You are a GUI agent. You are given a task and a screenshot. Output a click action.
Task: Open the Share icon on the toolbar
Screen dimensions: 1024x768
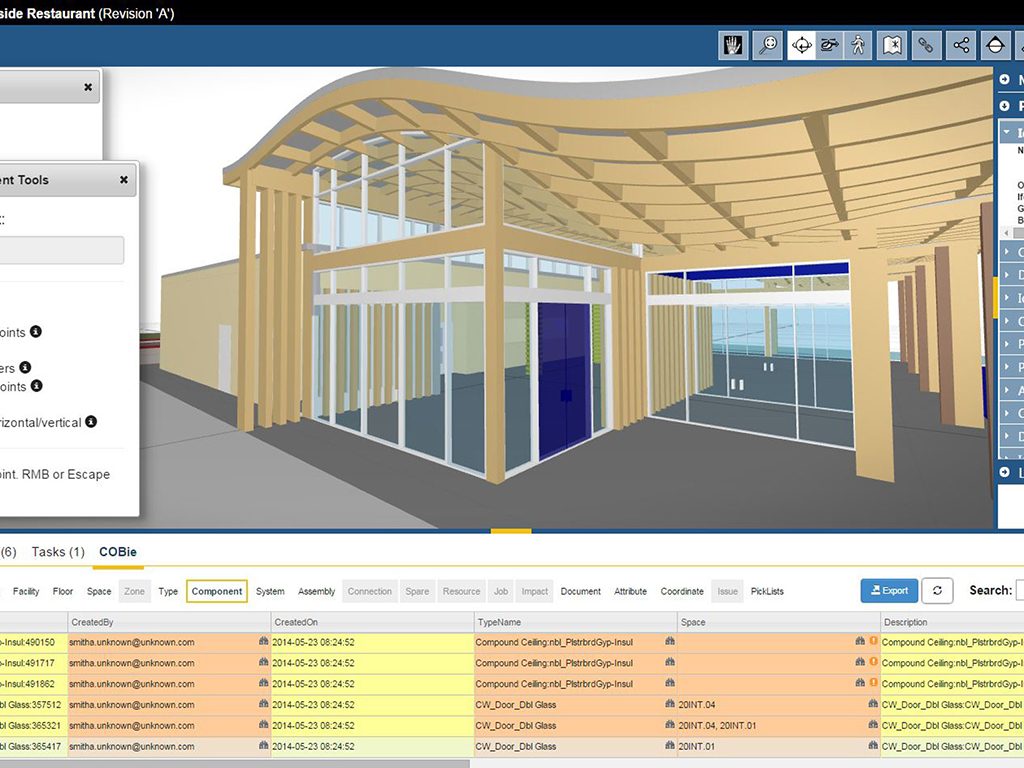[960, 45]
